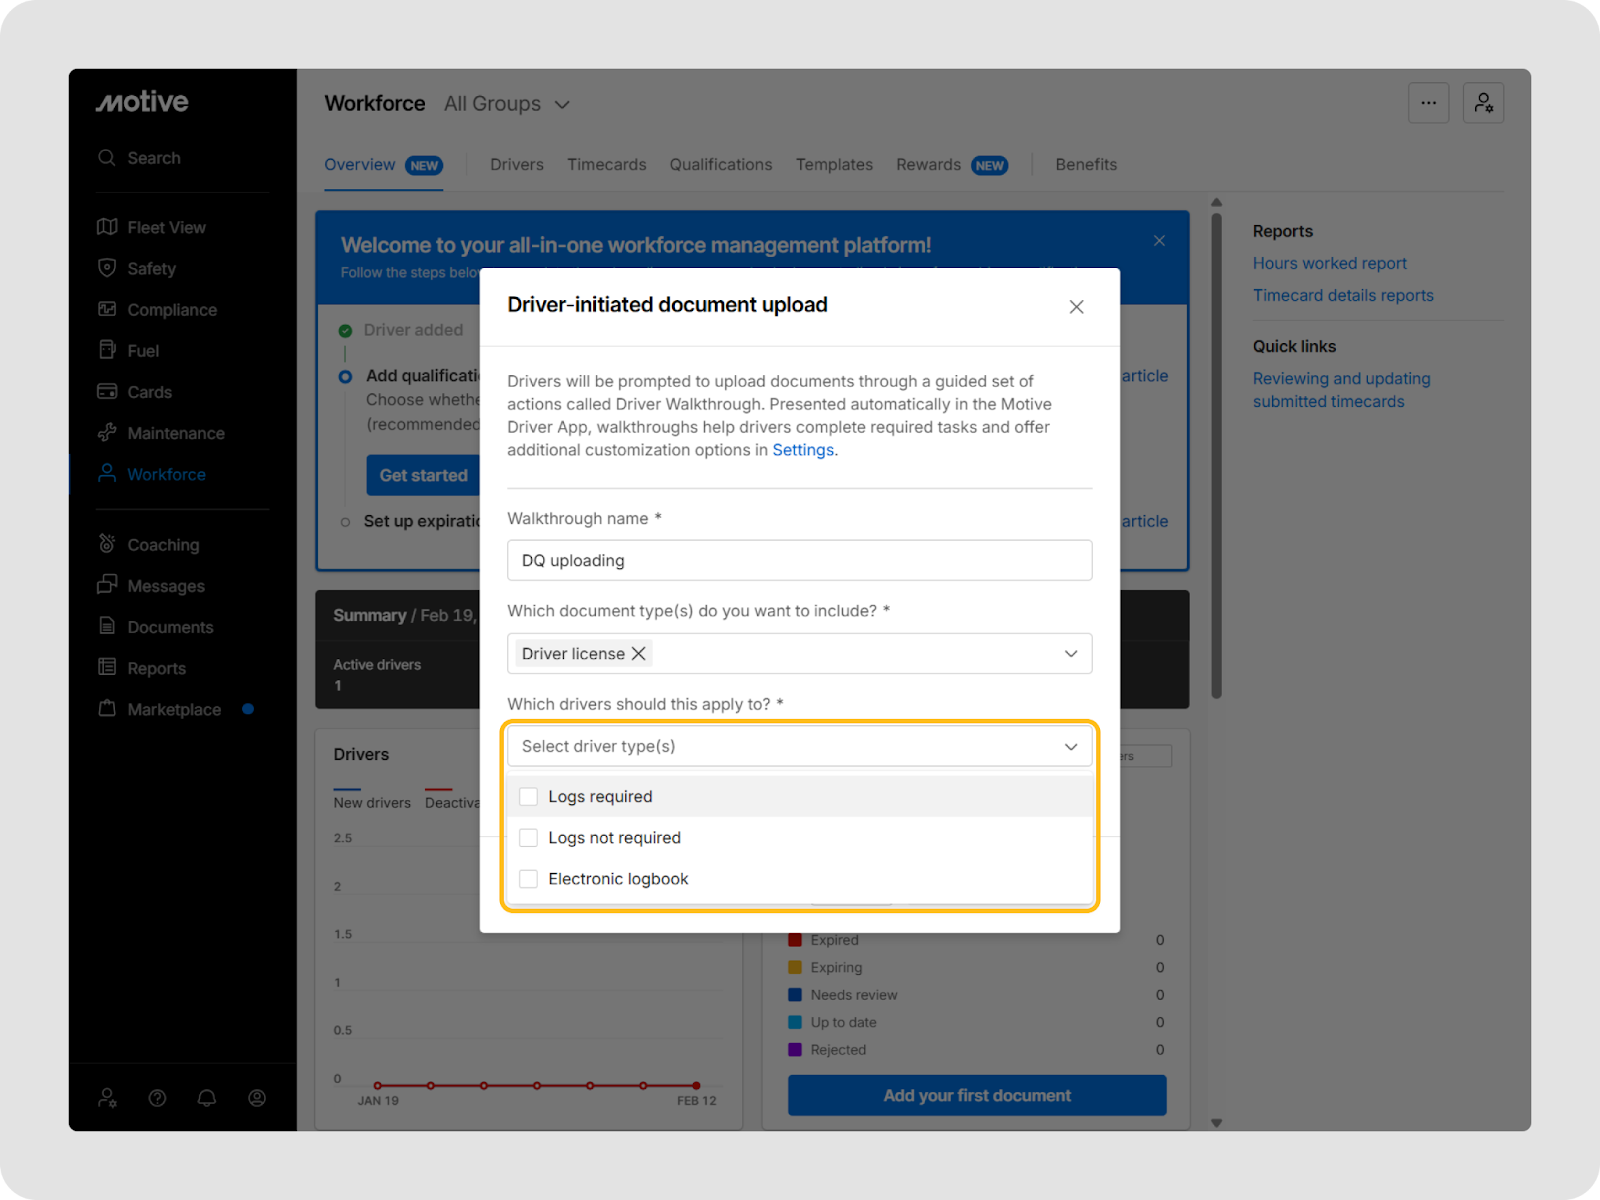
Task: Click the Maintenance wrench icon
Action: 107,433
